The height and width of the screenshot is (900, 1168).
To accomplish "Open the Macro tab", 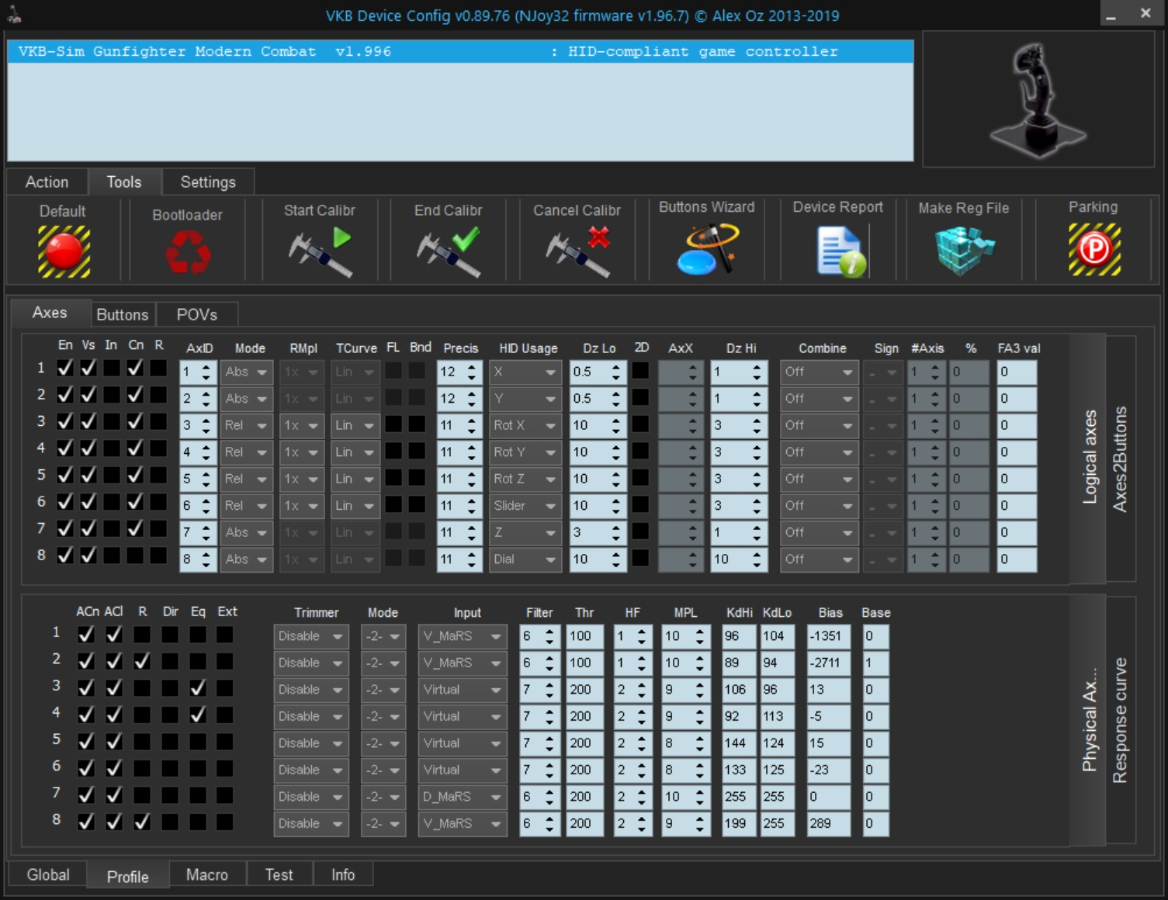I will pyautogui.click(x=207, y=874).
